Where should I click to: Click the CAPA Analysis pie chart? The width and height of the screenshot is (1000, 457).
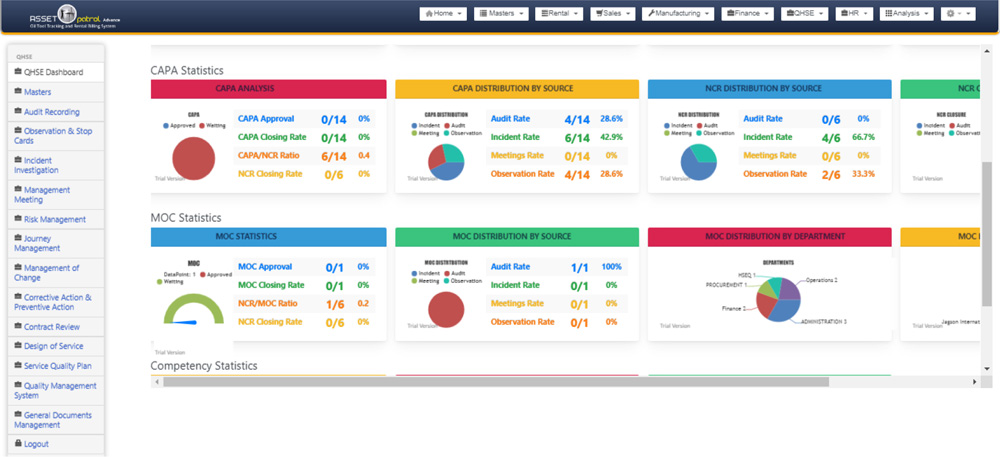(193, 159)
